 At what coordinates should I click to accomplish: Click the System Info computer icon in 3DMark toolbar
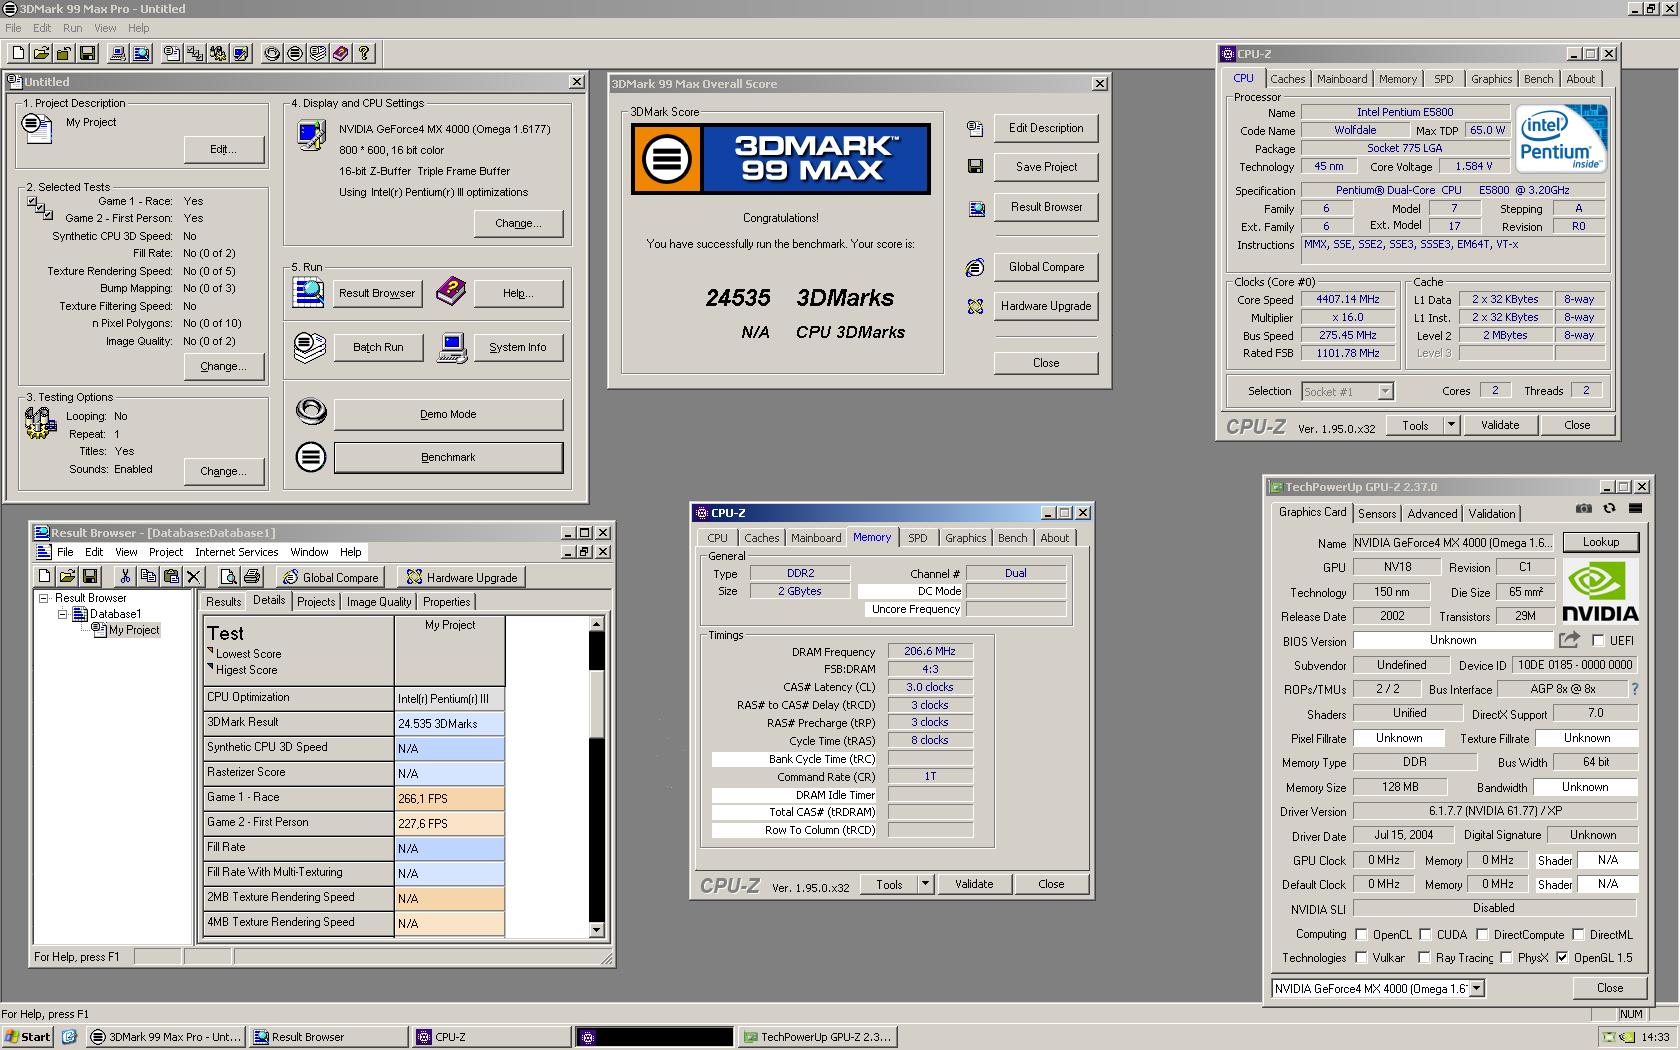click(118, 53)
